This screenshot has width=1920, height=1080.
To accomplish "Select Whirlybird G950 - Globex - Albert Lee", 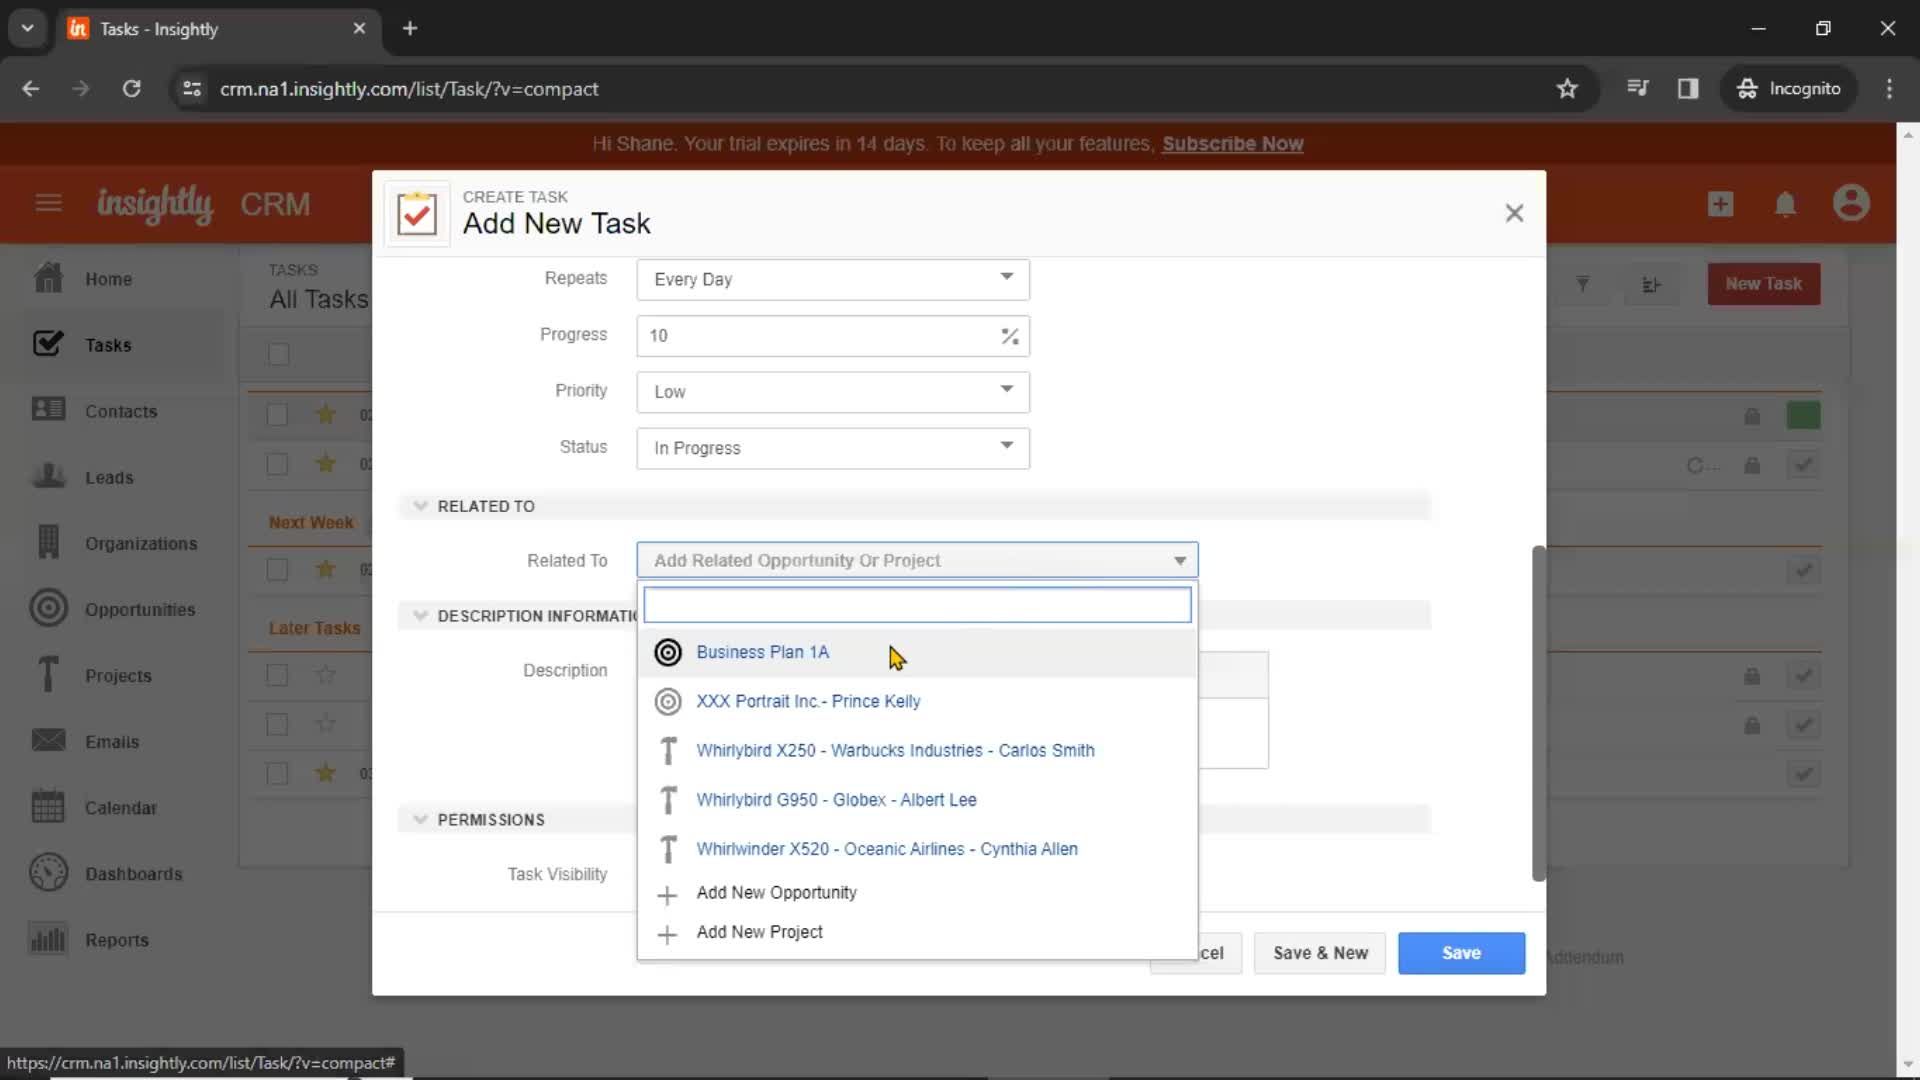I will 917,800.
